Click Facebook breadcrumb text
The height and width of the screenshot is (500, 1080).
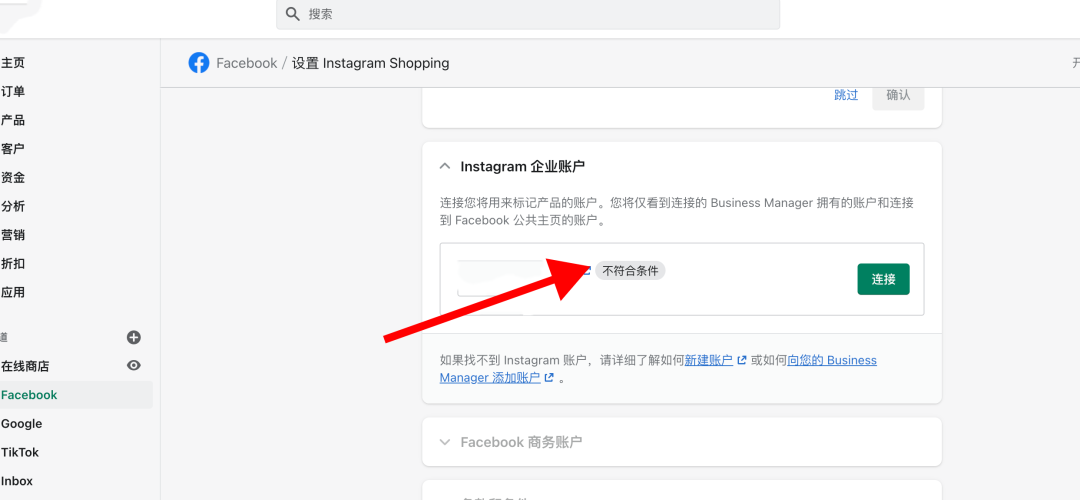(247, 63)
